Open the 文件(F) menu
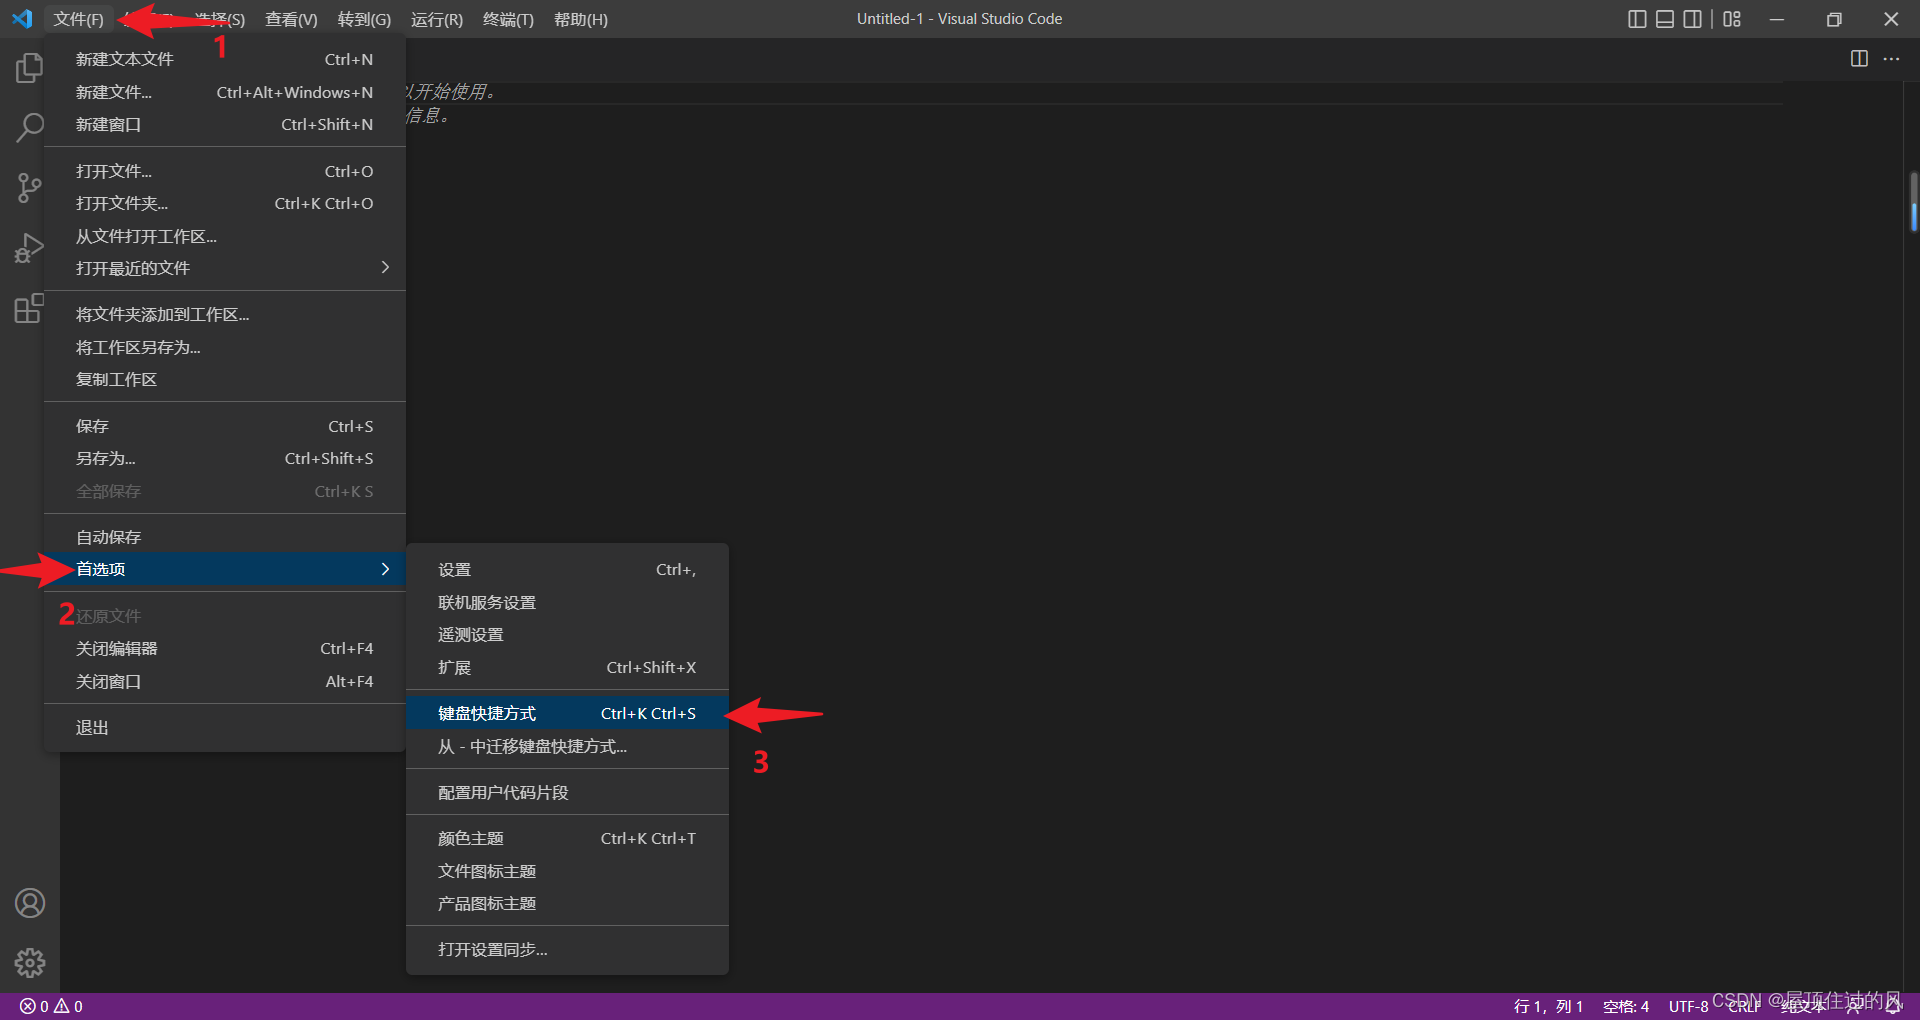The image size is (1920, 1020). pos(78,19)
